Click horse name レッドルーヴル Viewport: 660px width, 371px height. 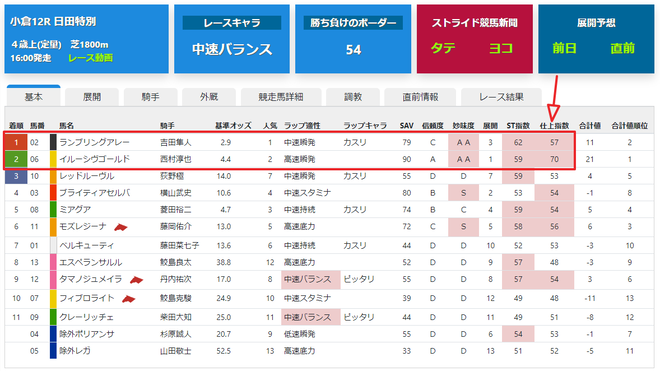[x=87, y=176]
